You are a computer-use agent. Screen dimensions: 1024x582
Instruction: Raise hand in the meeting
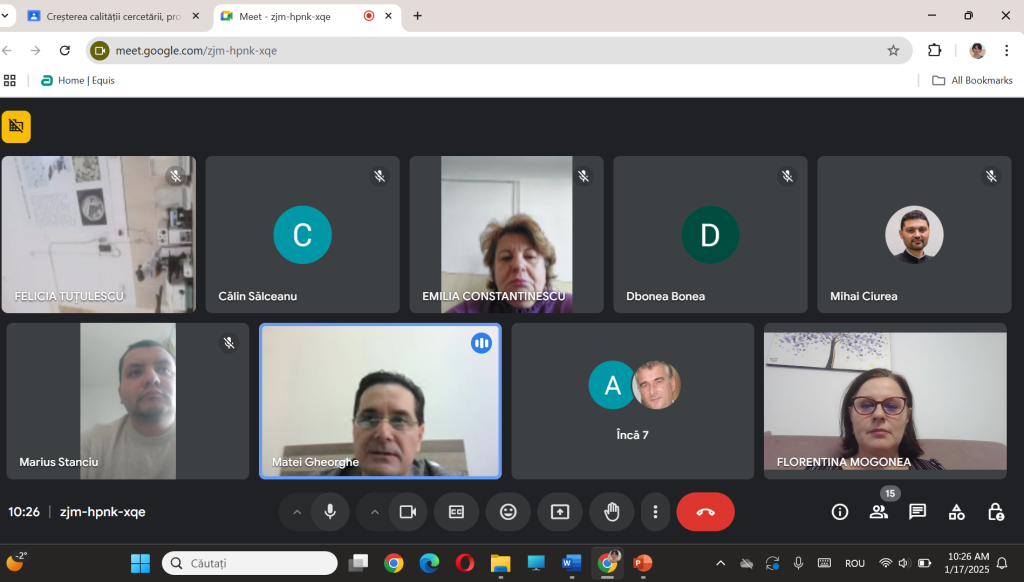(x=611, y=512)
